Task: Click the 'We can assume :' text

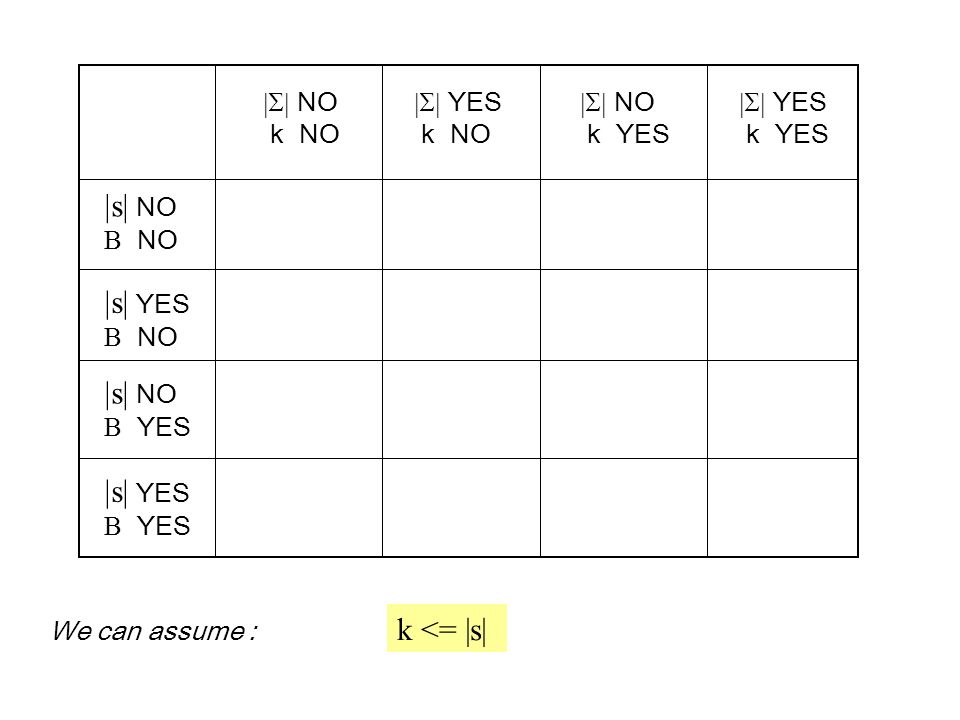Action: (154, 631)
